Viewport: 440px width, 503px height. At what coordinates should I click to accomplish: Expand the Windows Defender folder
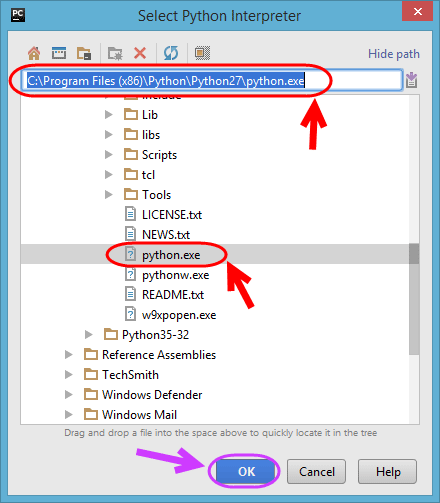tap(69, 394)
